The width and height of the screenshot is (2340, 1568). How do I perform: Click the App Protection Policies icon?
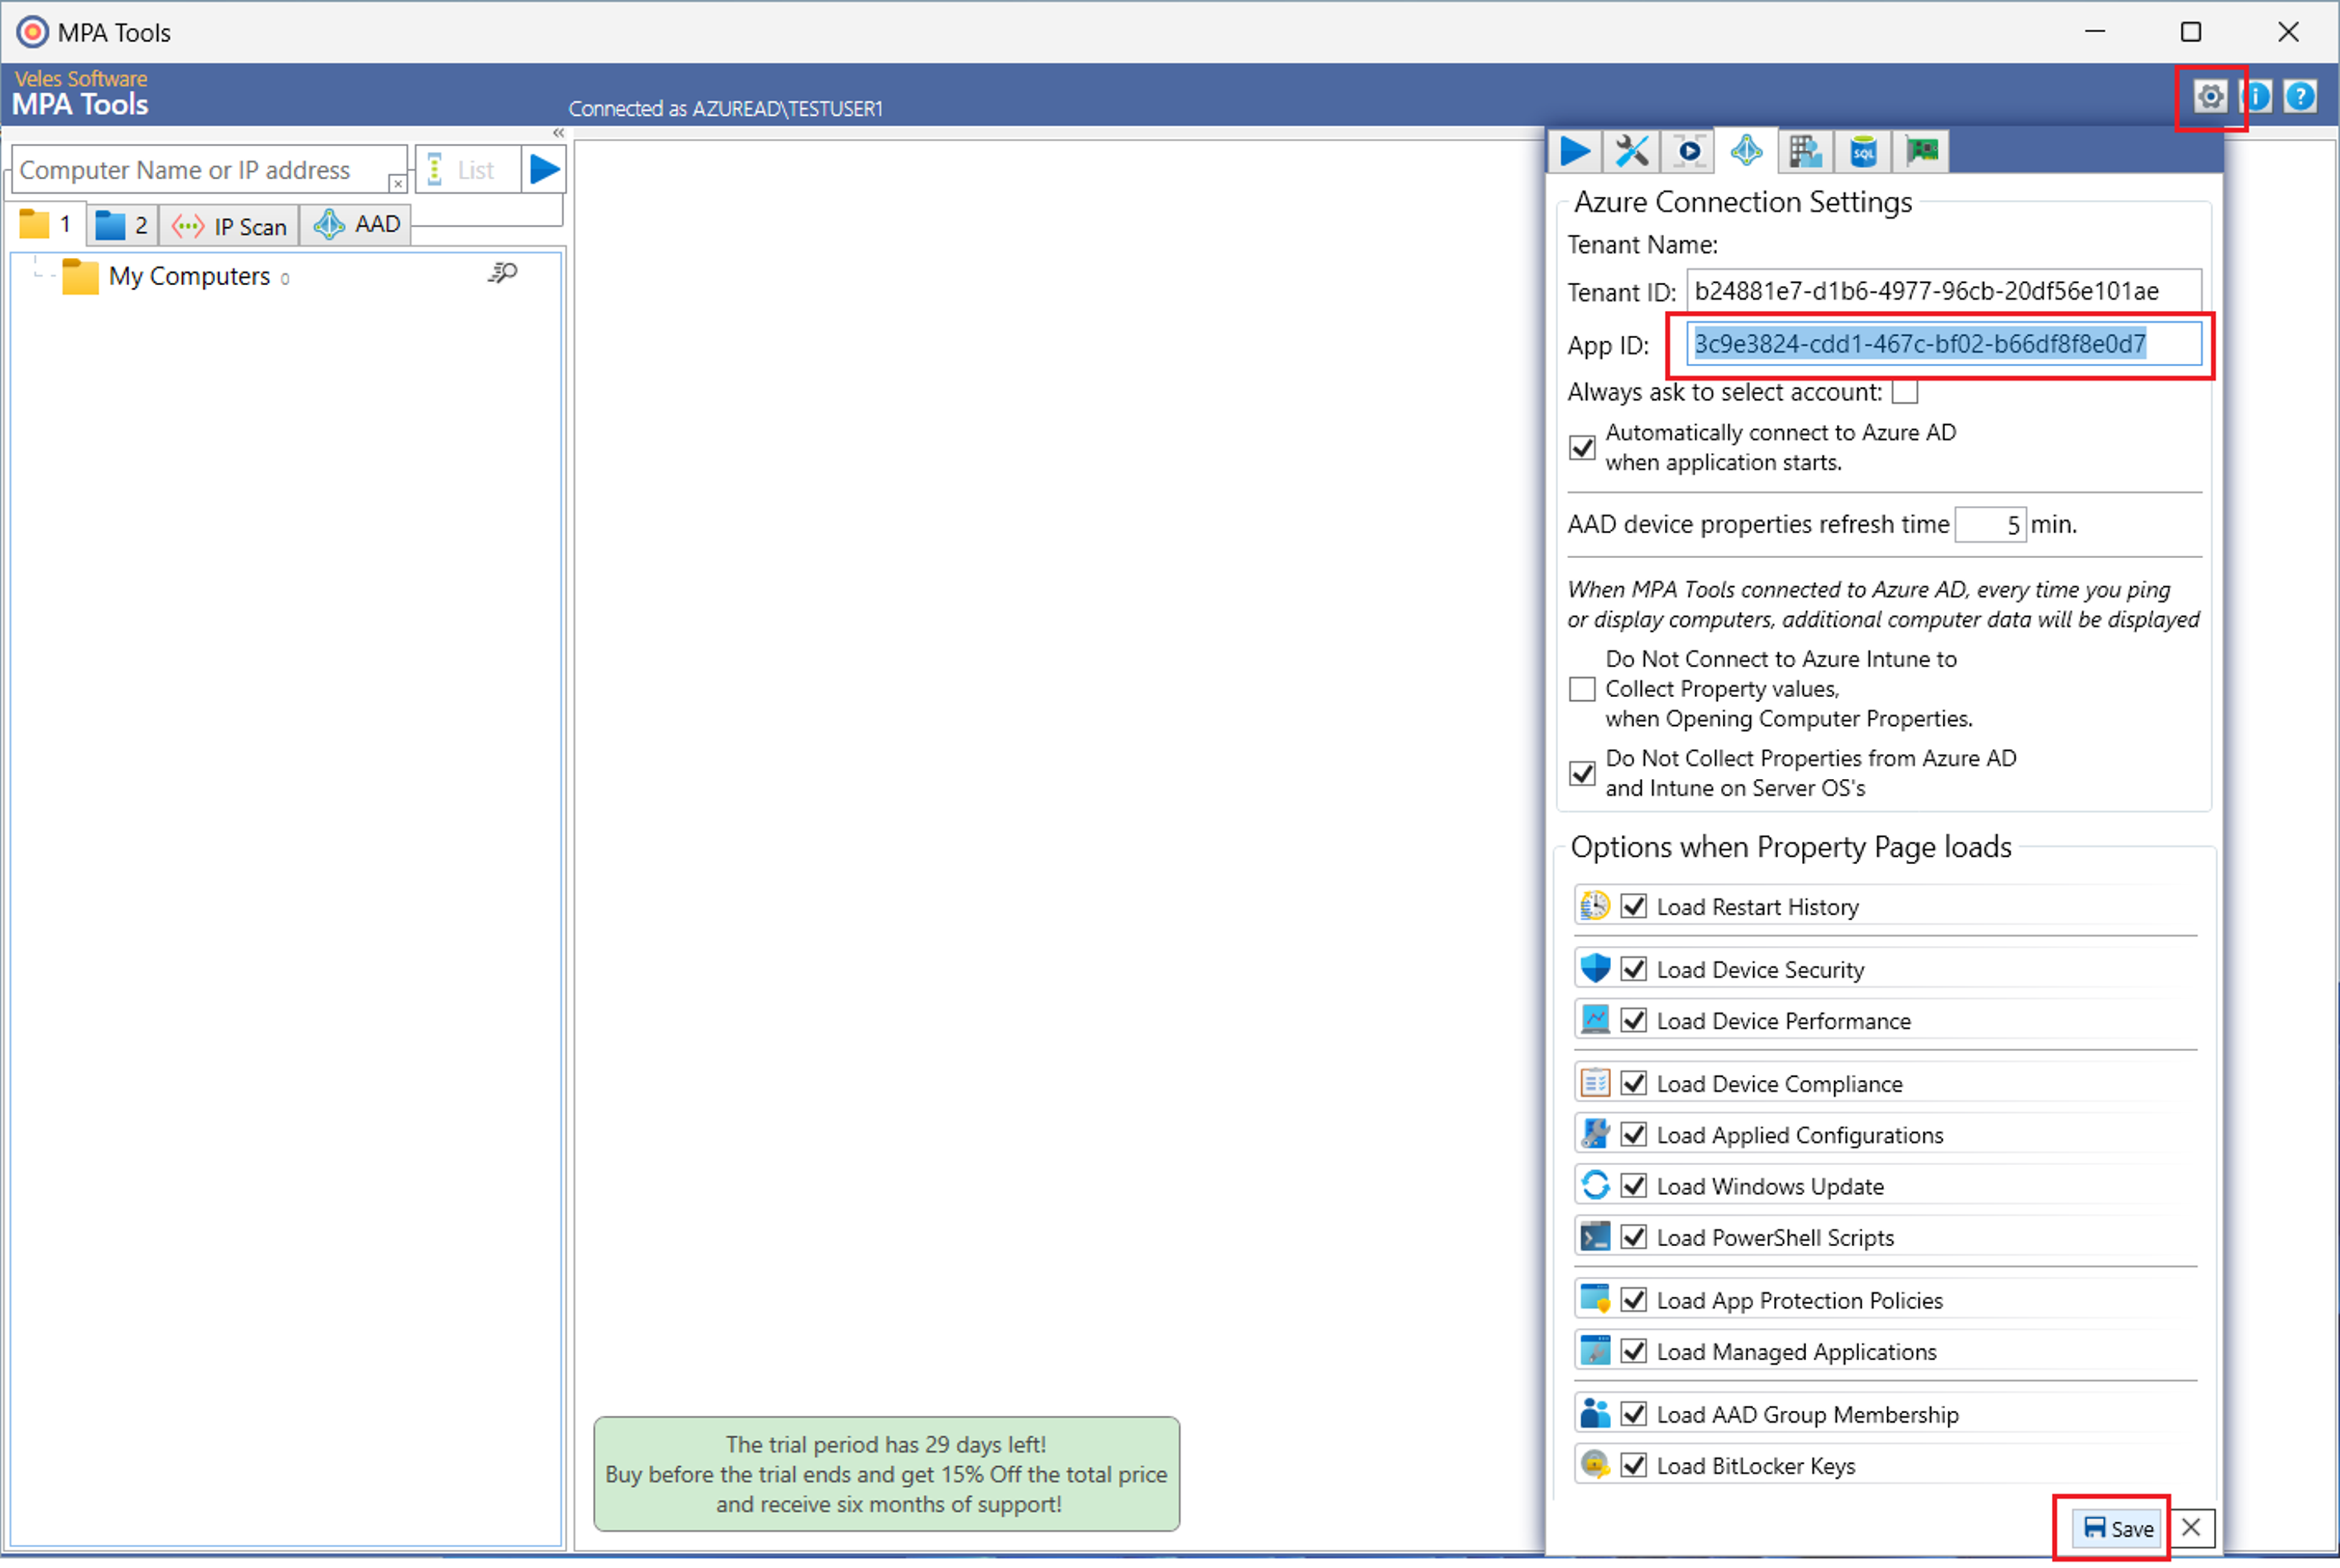(1595, 1299)
